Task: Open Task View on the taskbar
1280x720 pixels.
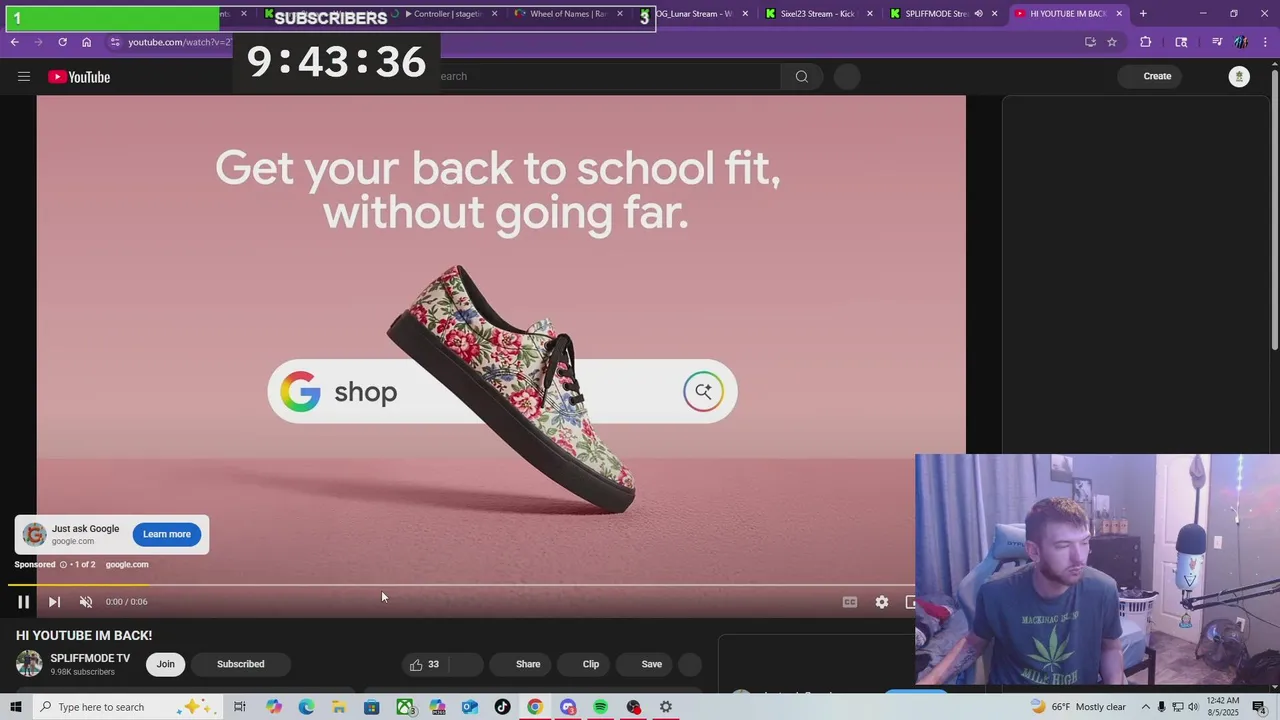Action: [240, 707]
